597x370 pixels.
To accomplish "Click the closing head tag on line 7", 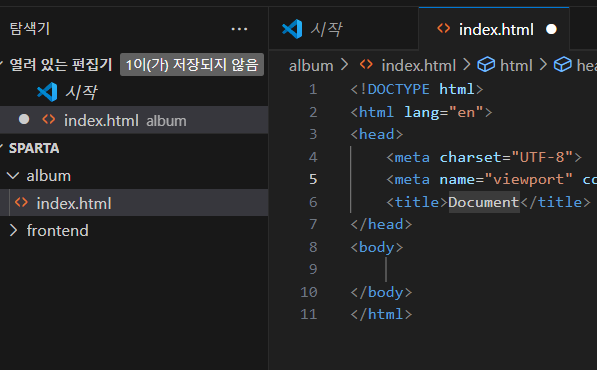I will coord(381,224).
